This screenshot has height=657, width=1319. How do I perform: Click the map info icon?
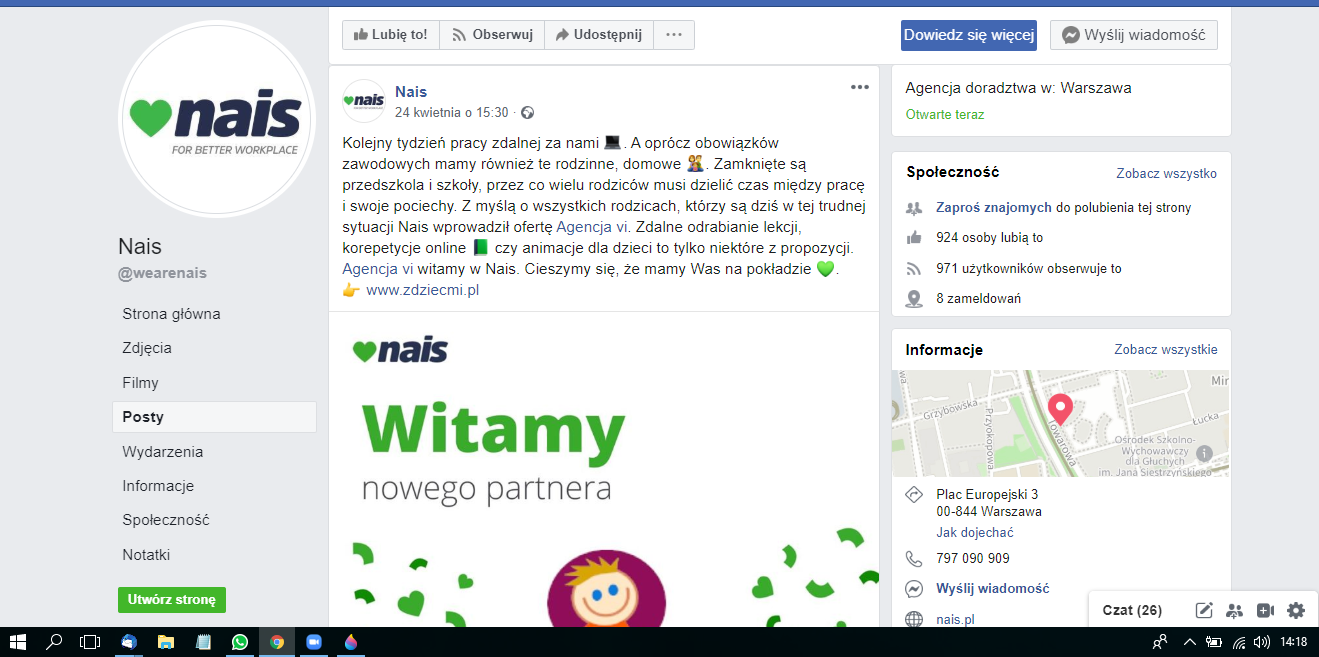pos(1204,454)
